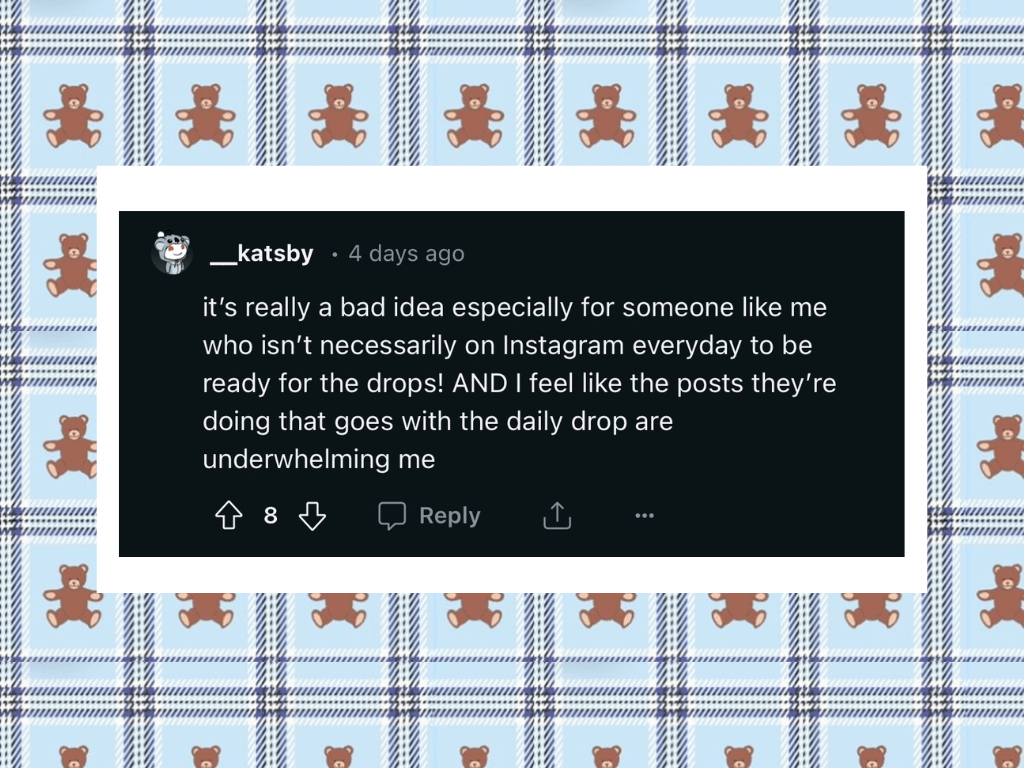Click the Snoo avatar beside __katsby
Viewport: 1024px width, 768px height.
point(172,253)
